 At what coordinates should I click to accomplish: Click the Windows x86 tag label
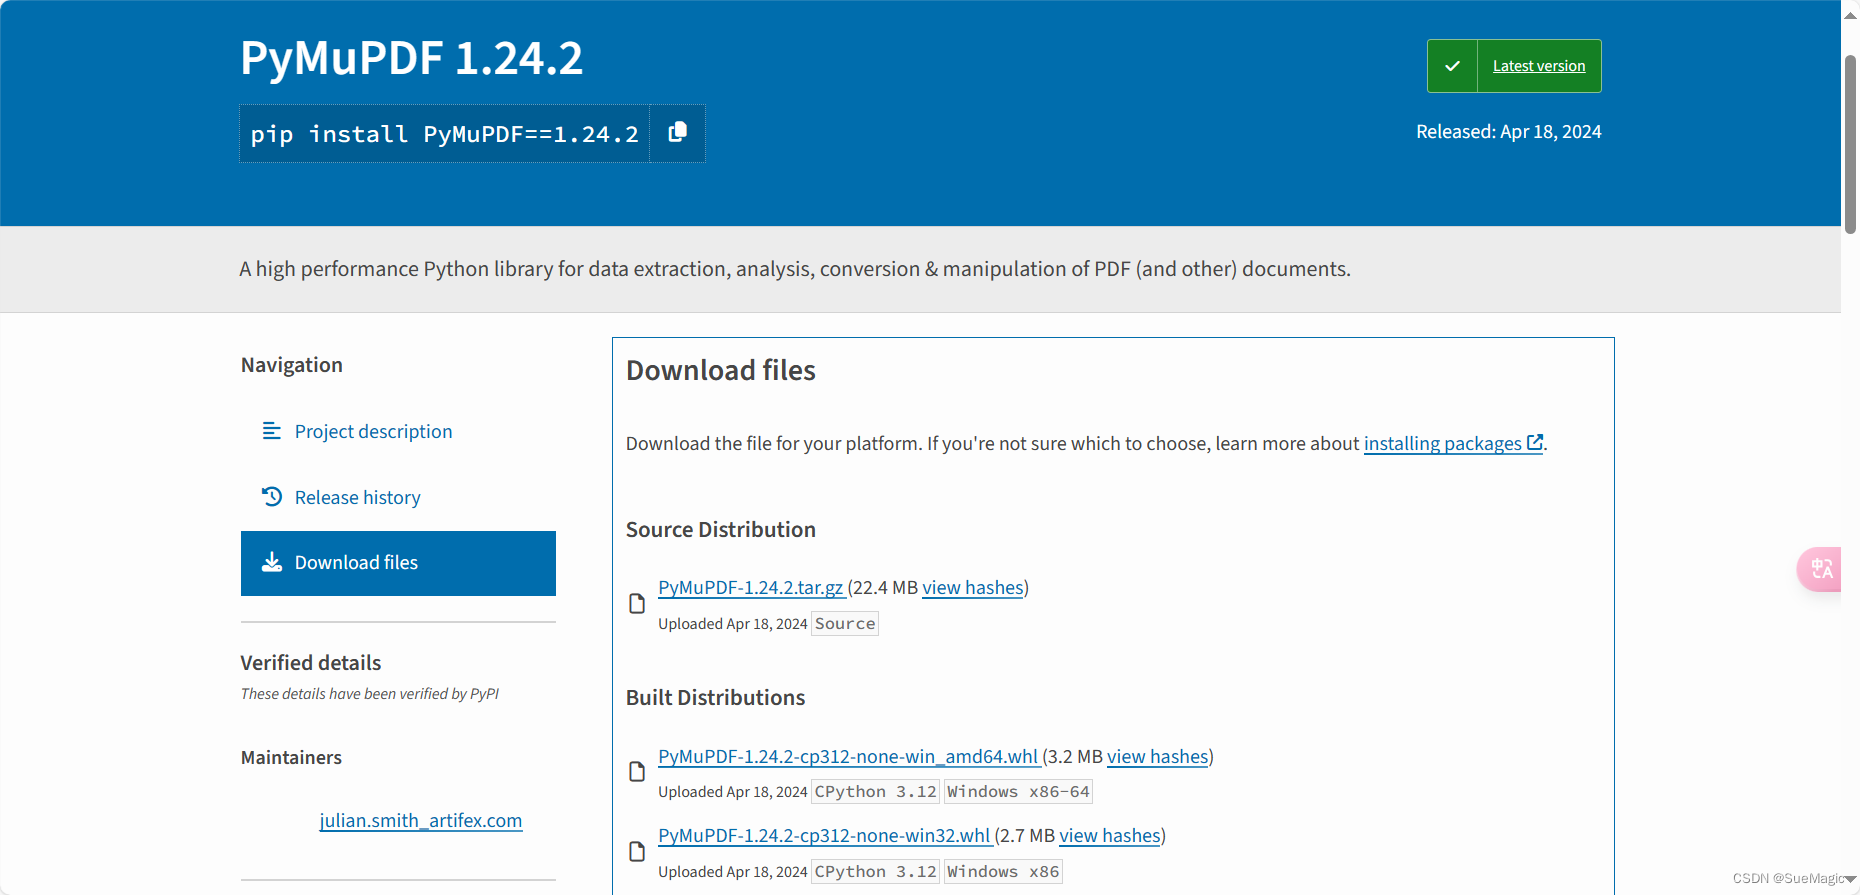click(x=1003, y=871)
